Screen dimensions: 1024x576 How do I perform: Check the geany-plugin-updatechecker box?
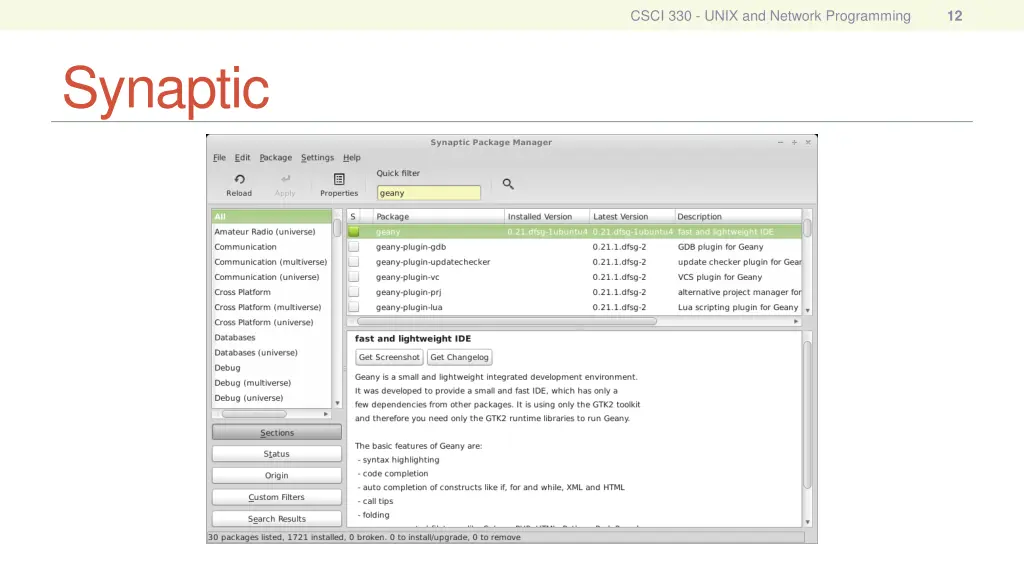point(353,262)
